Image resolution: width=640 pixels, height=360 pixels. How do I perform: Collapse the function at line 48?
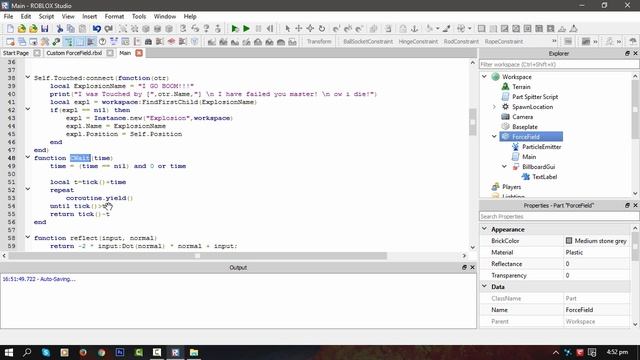click(28, 157)
